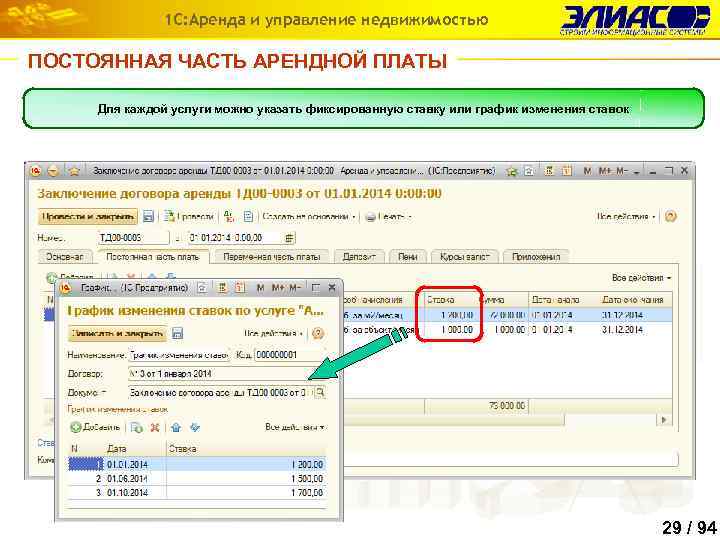This screenshot has width=720, height=540.
Task: Open calculator icon in График title bar
Action: pyautogui.click(x=223, y=288)
